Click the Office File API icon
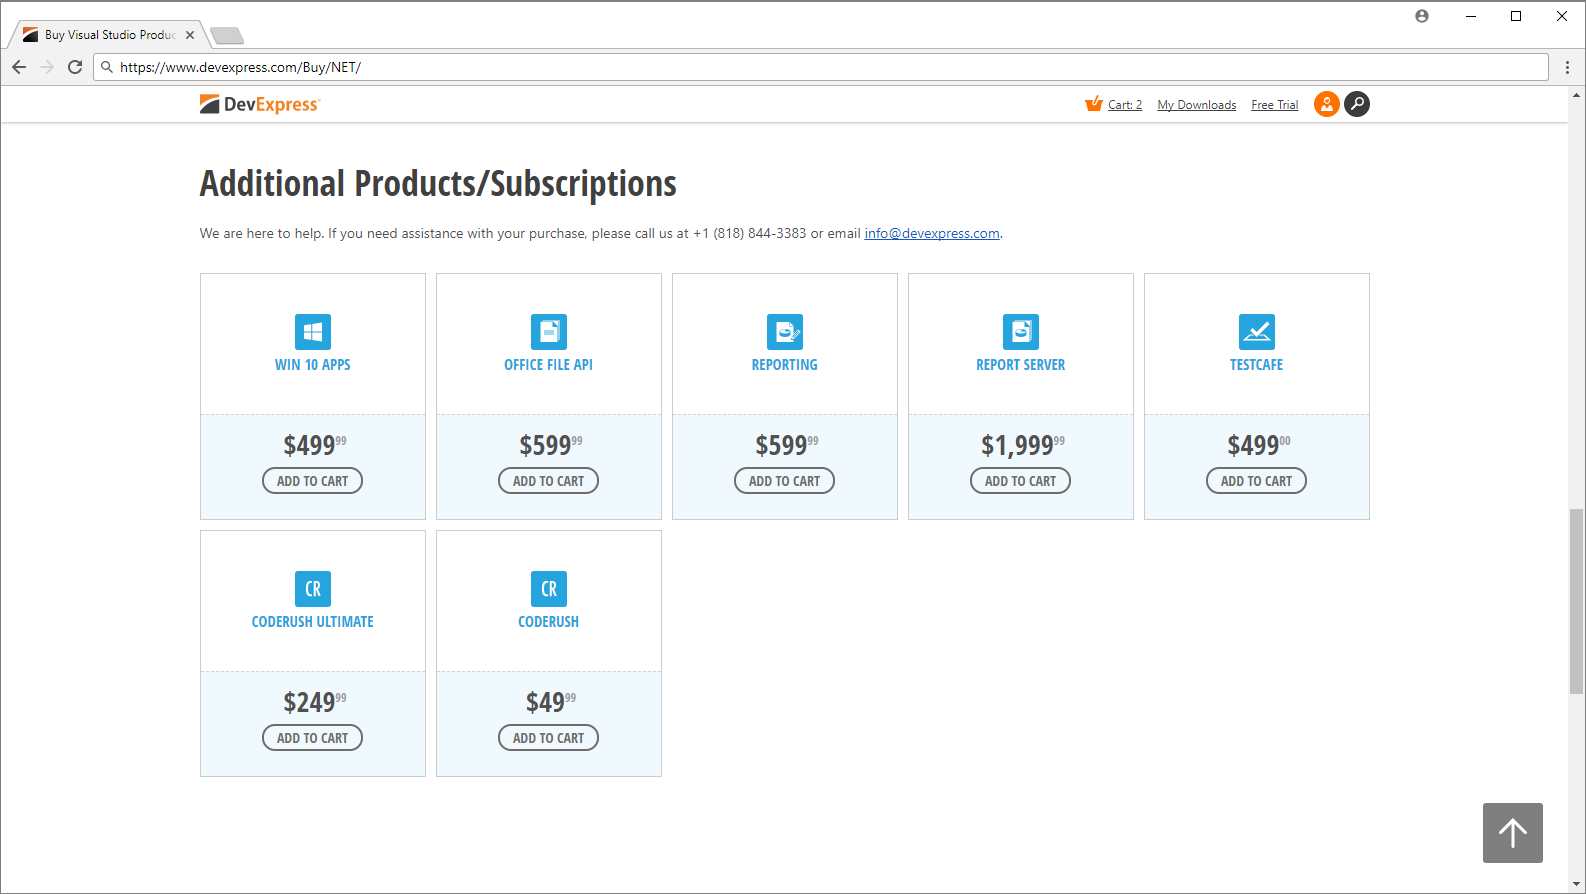Screen dimensions: 1586x894 coord(549,332)
